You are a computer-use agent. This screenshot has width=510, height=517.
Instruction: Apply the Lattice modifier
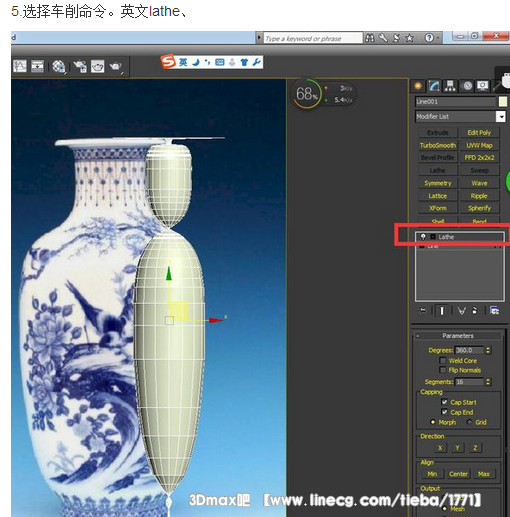438,196
